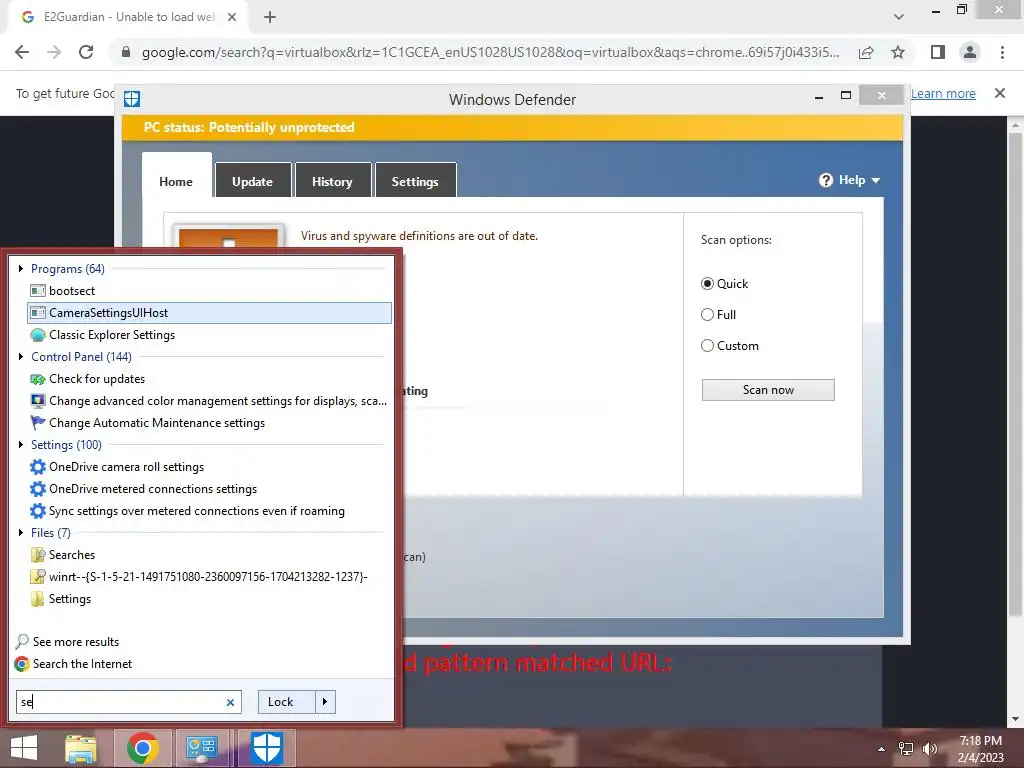Open File Explorer from taskbar
The image size is (1024, 768).
(x=80, y=748)
